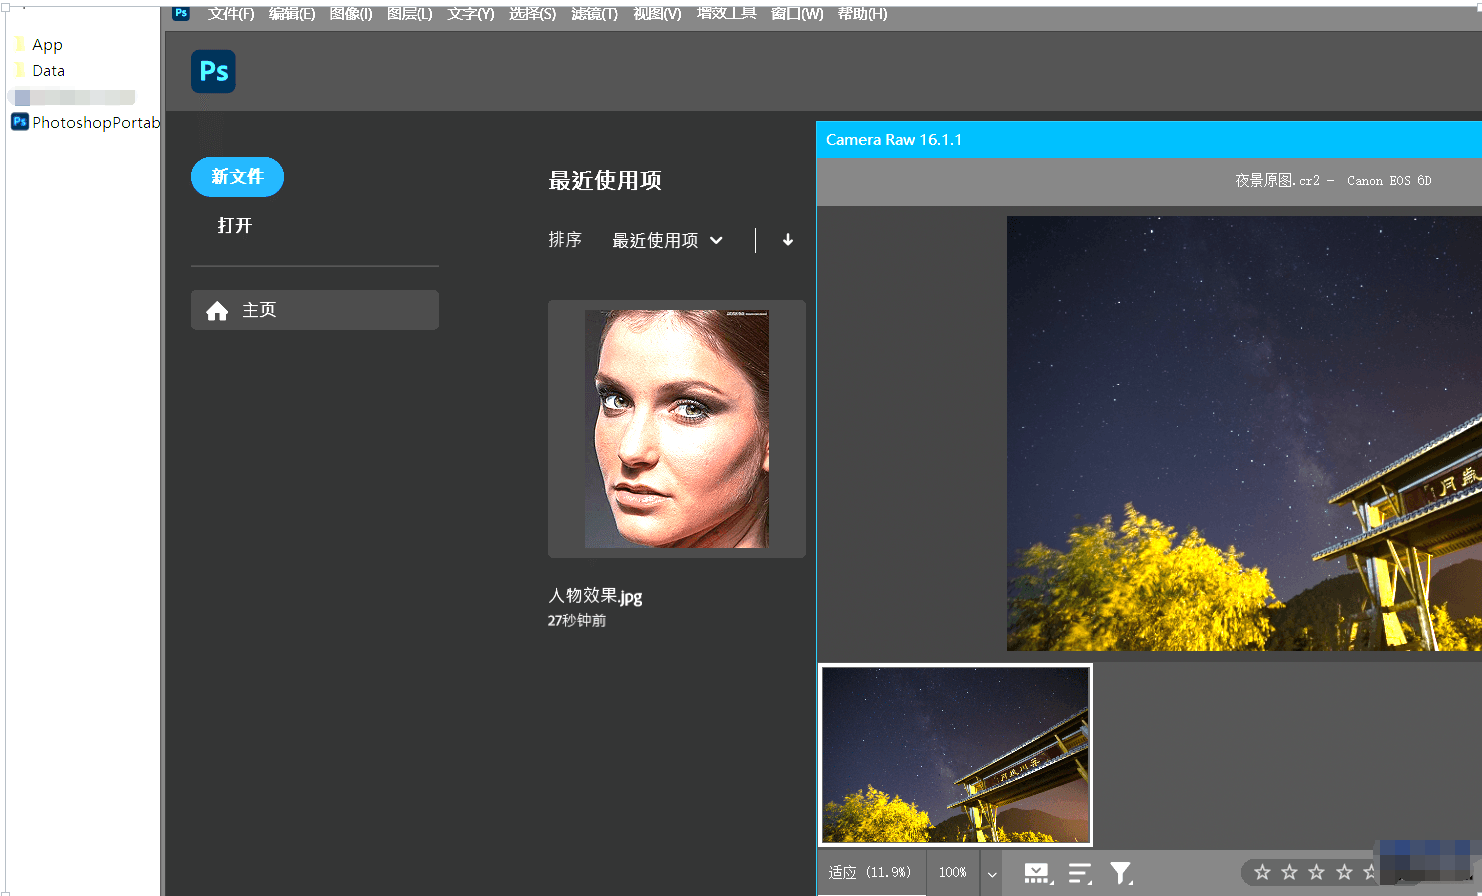Open the 帮助(H) menu

862,14
